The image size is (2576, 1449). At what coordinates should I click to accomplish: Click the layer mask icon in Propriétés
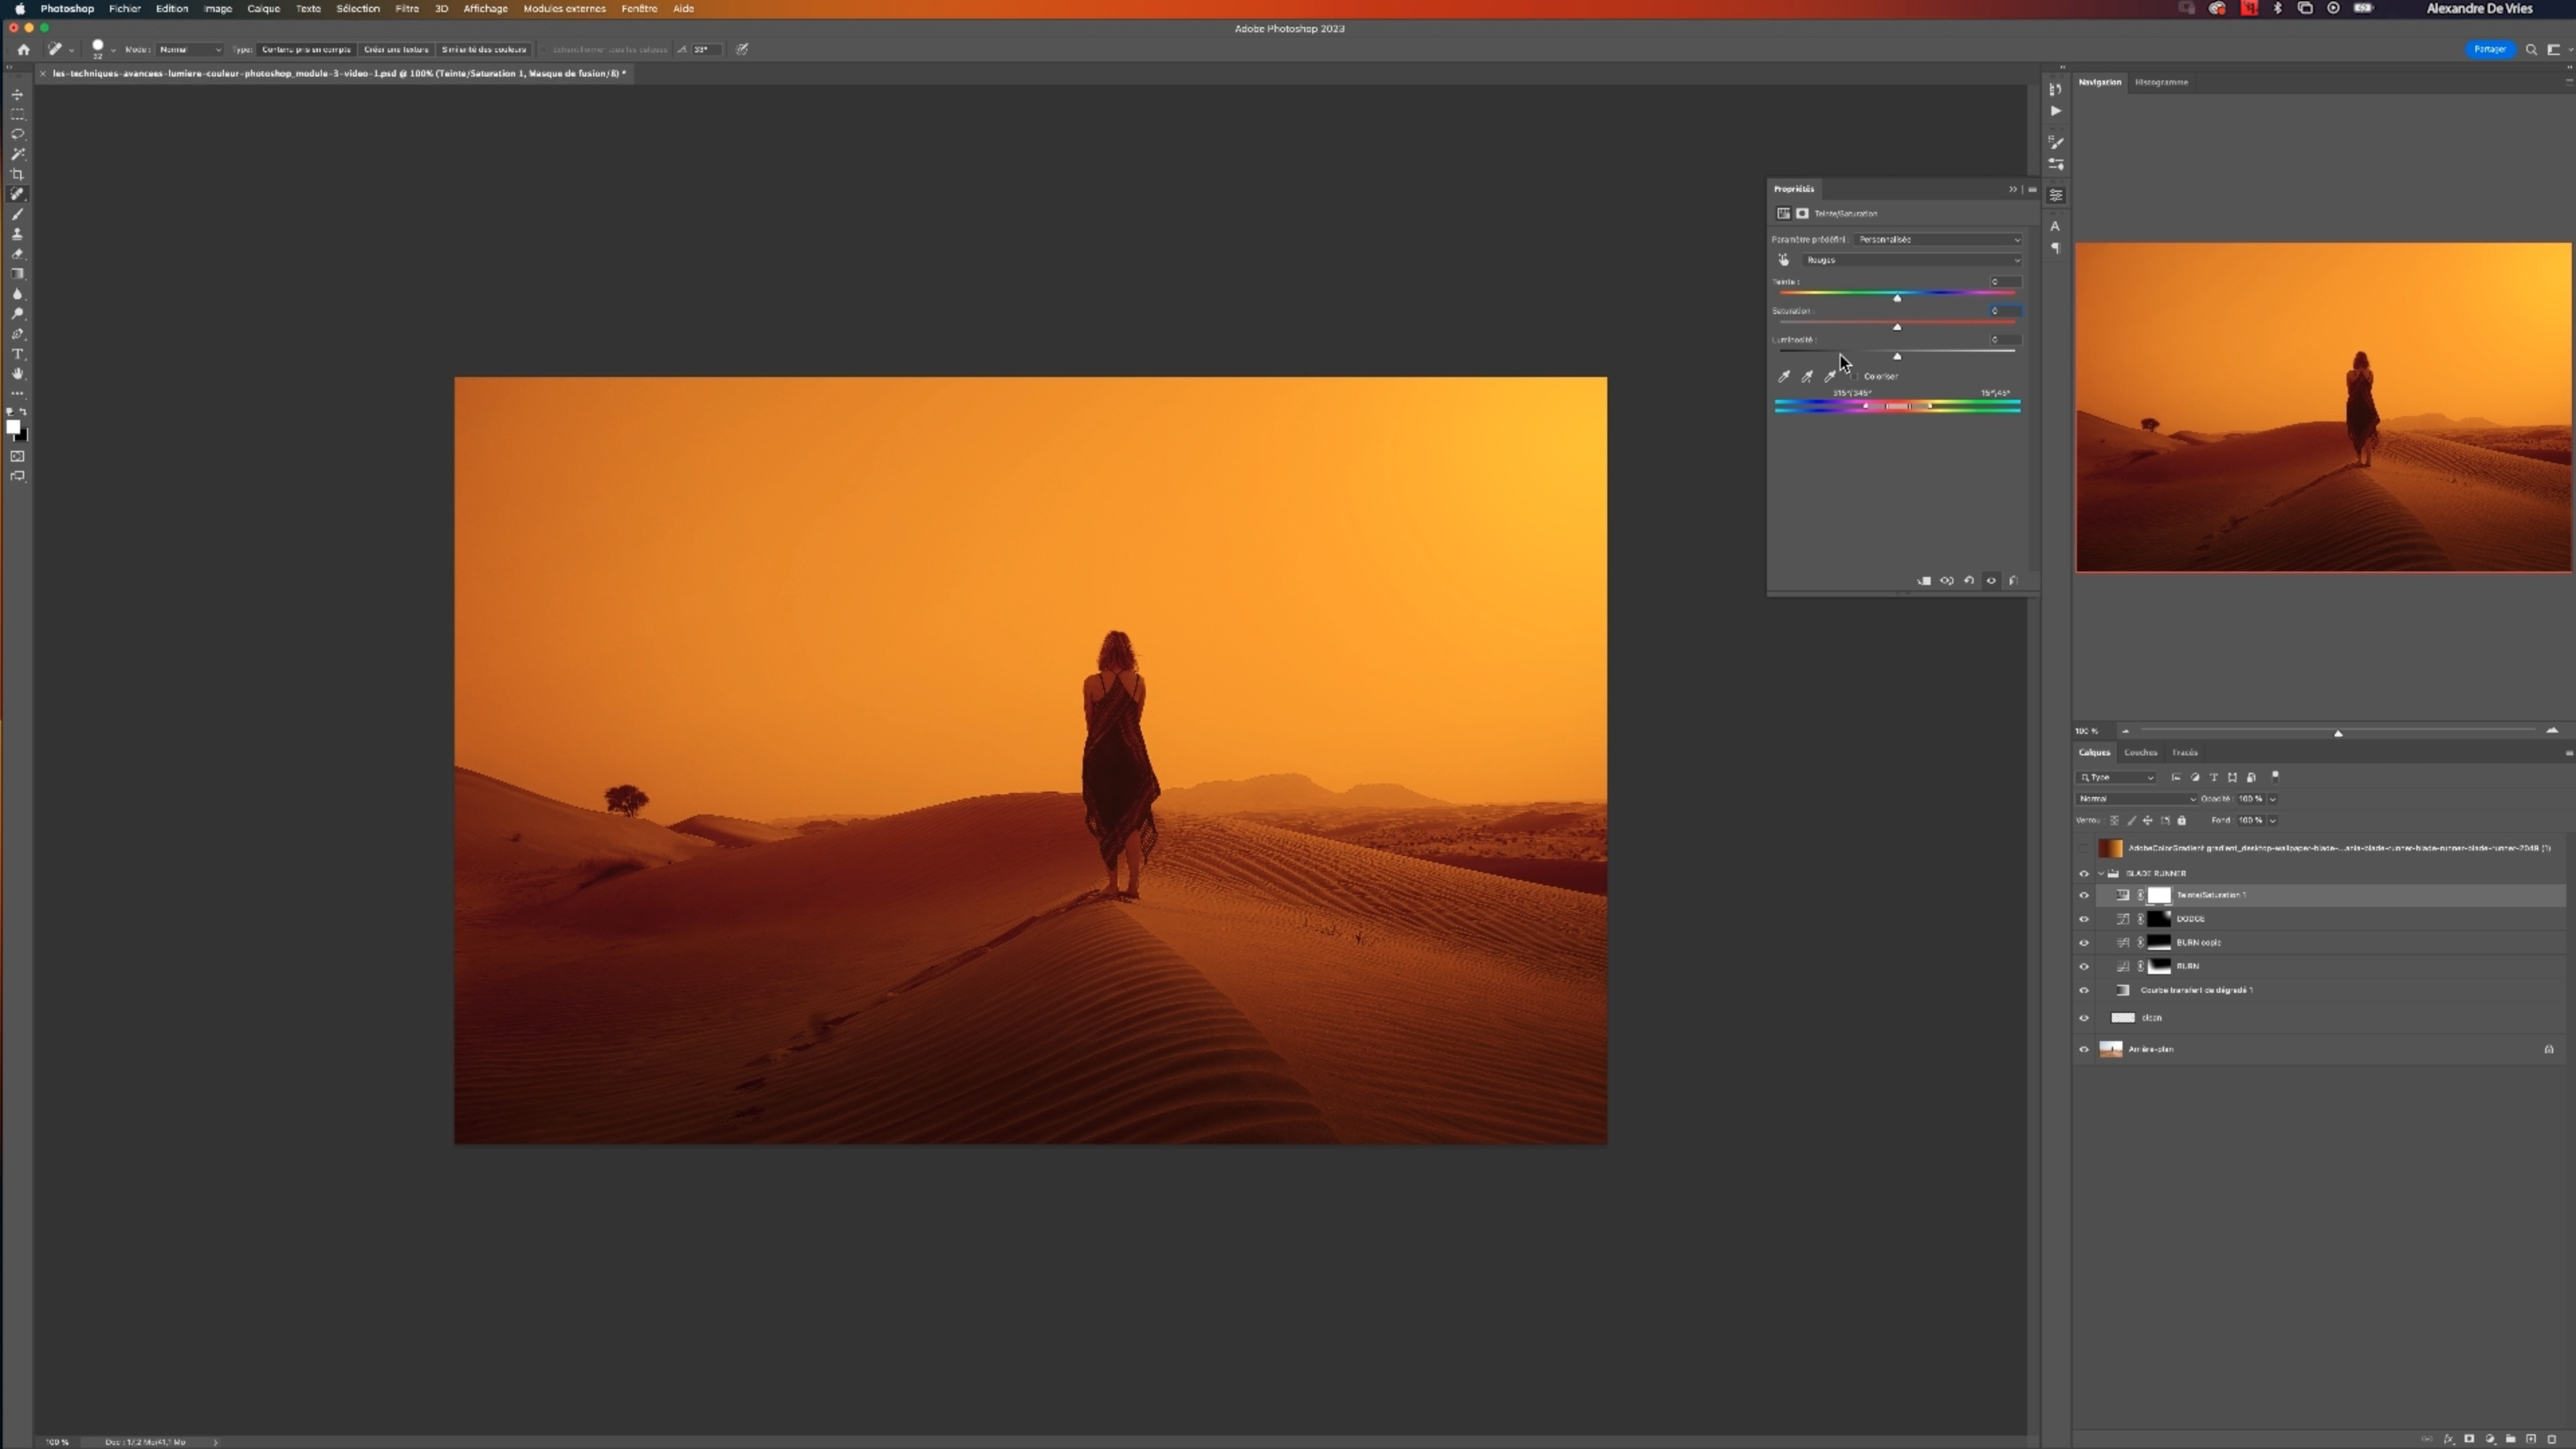tap(1802, 213)
